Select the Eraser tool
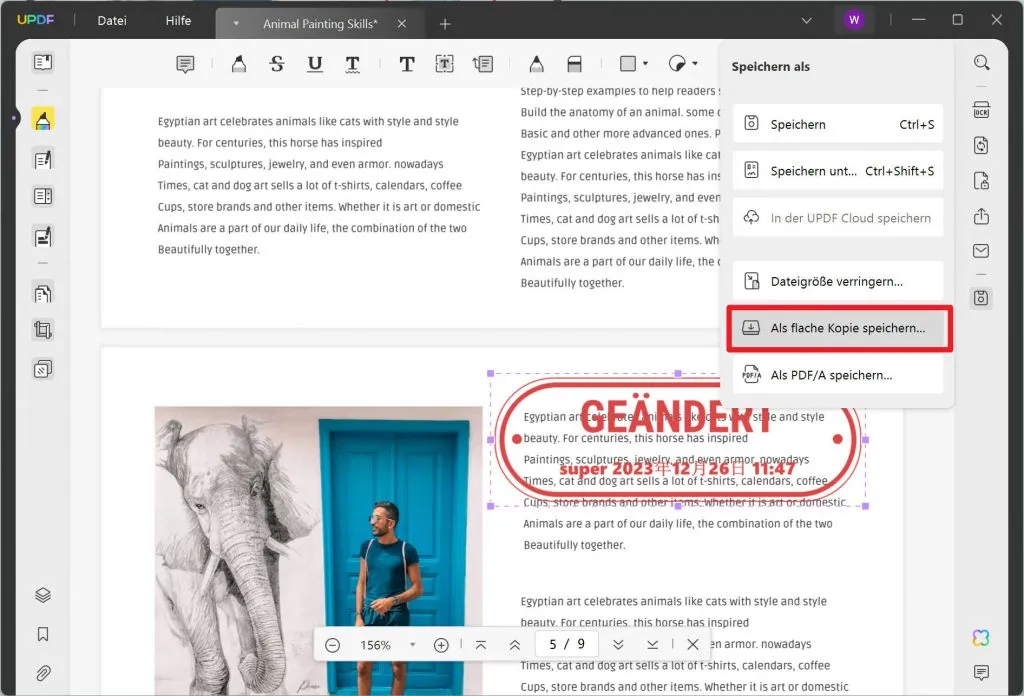1024x696 pixels. pos(574,63)
